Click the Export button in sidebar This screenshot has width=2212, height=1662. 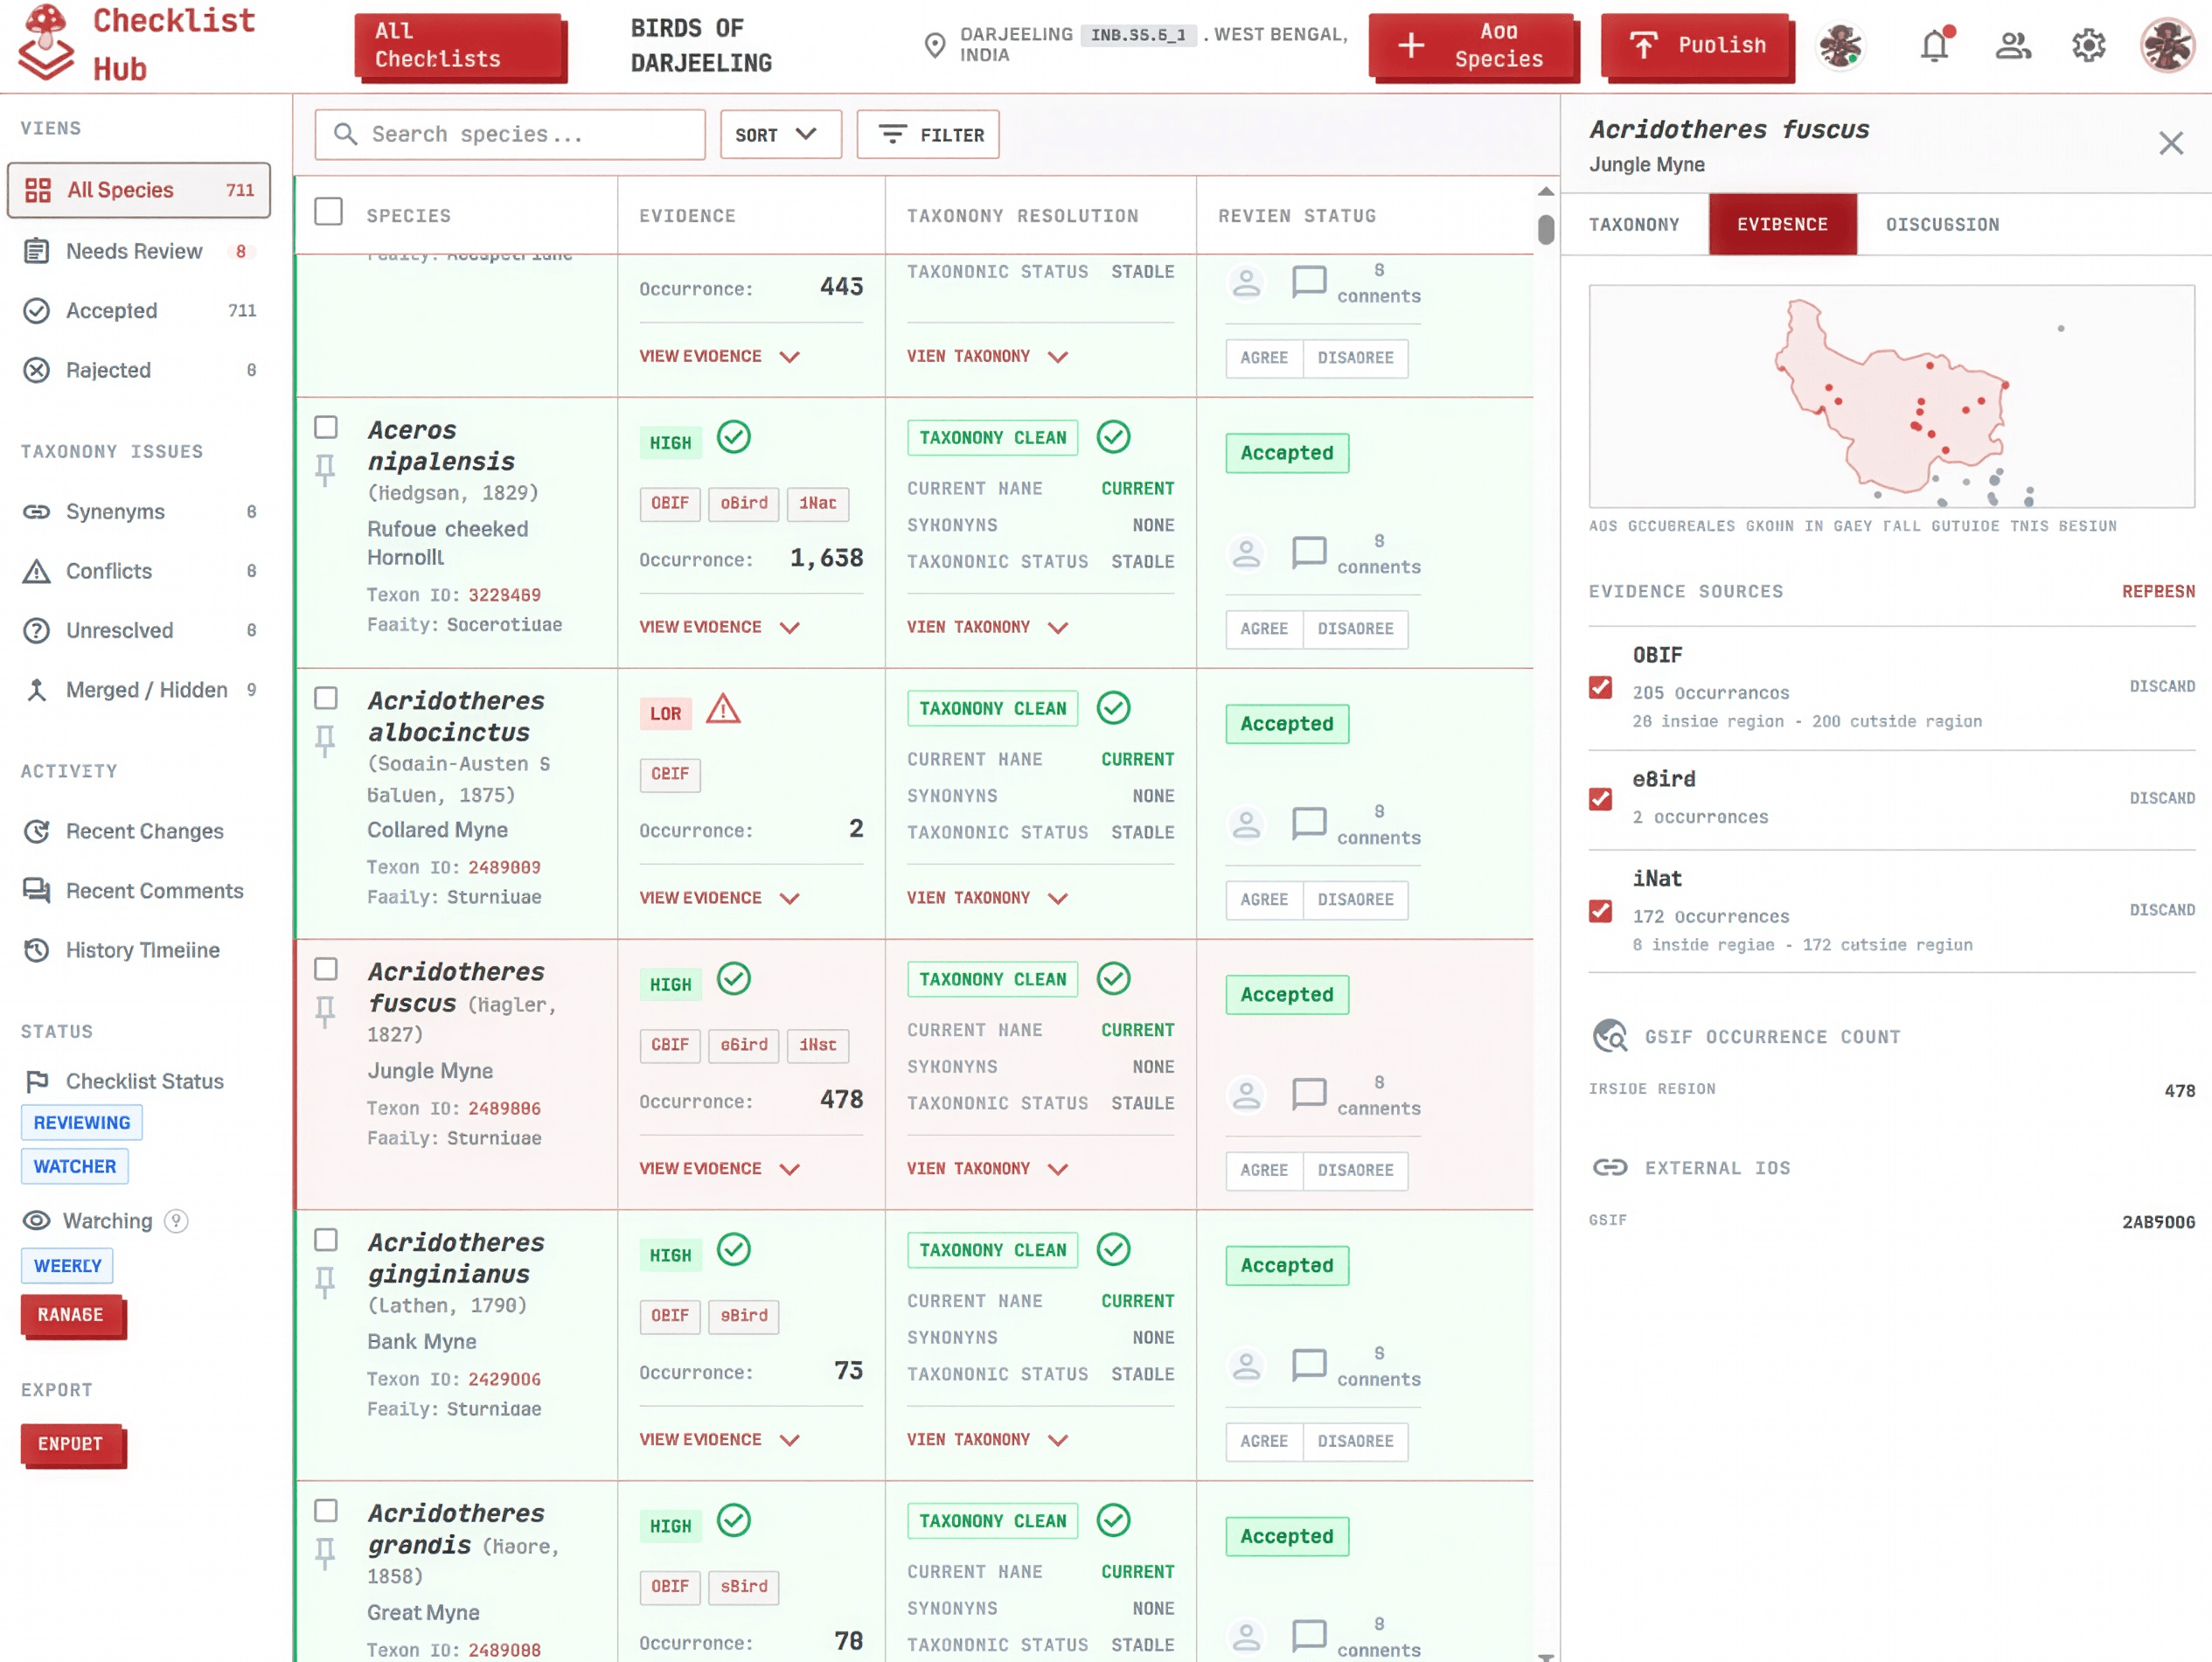tap(71, 1445)
